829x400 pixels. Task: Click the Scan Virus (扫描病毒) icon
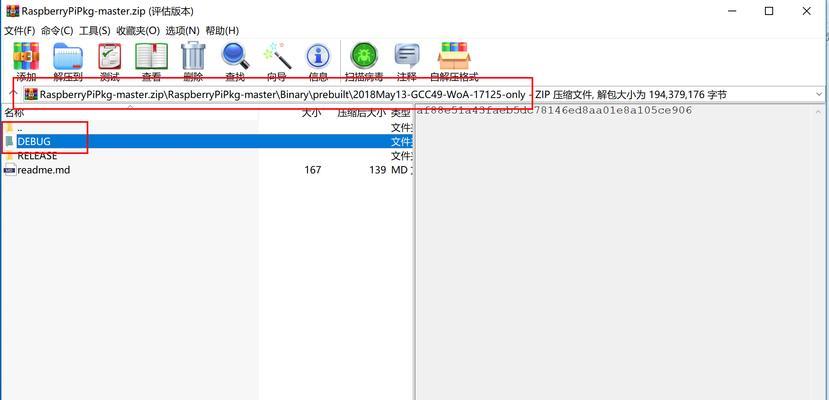(364, 55)
